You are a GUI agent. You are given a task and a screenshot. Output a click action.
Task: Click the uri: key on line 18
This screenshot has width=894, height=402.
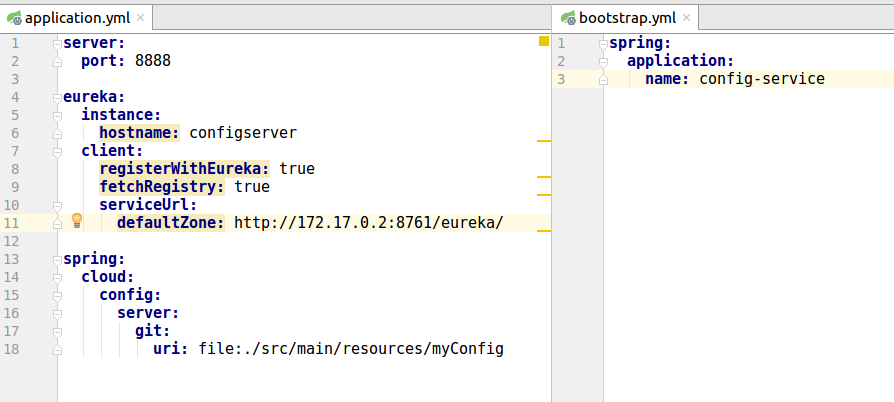pos(170,349)
